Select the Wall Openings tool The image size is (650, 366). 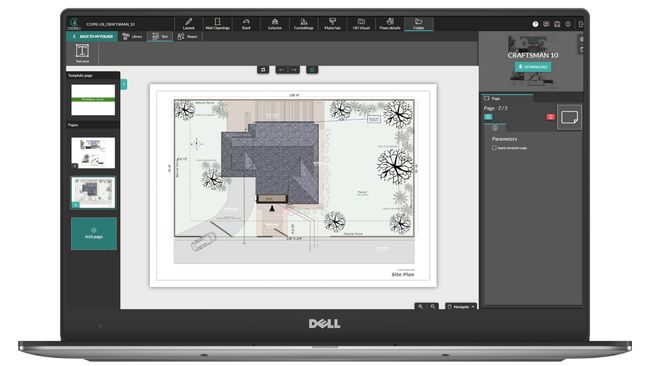[217, 24]
